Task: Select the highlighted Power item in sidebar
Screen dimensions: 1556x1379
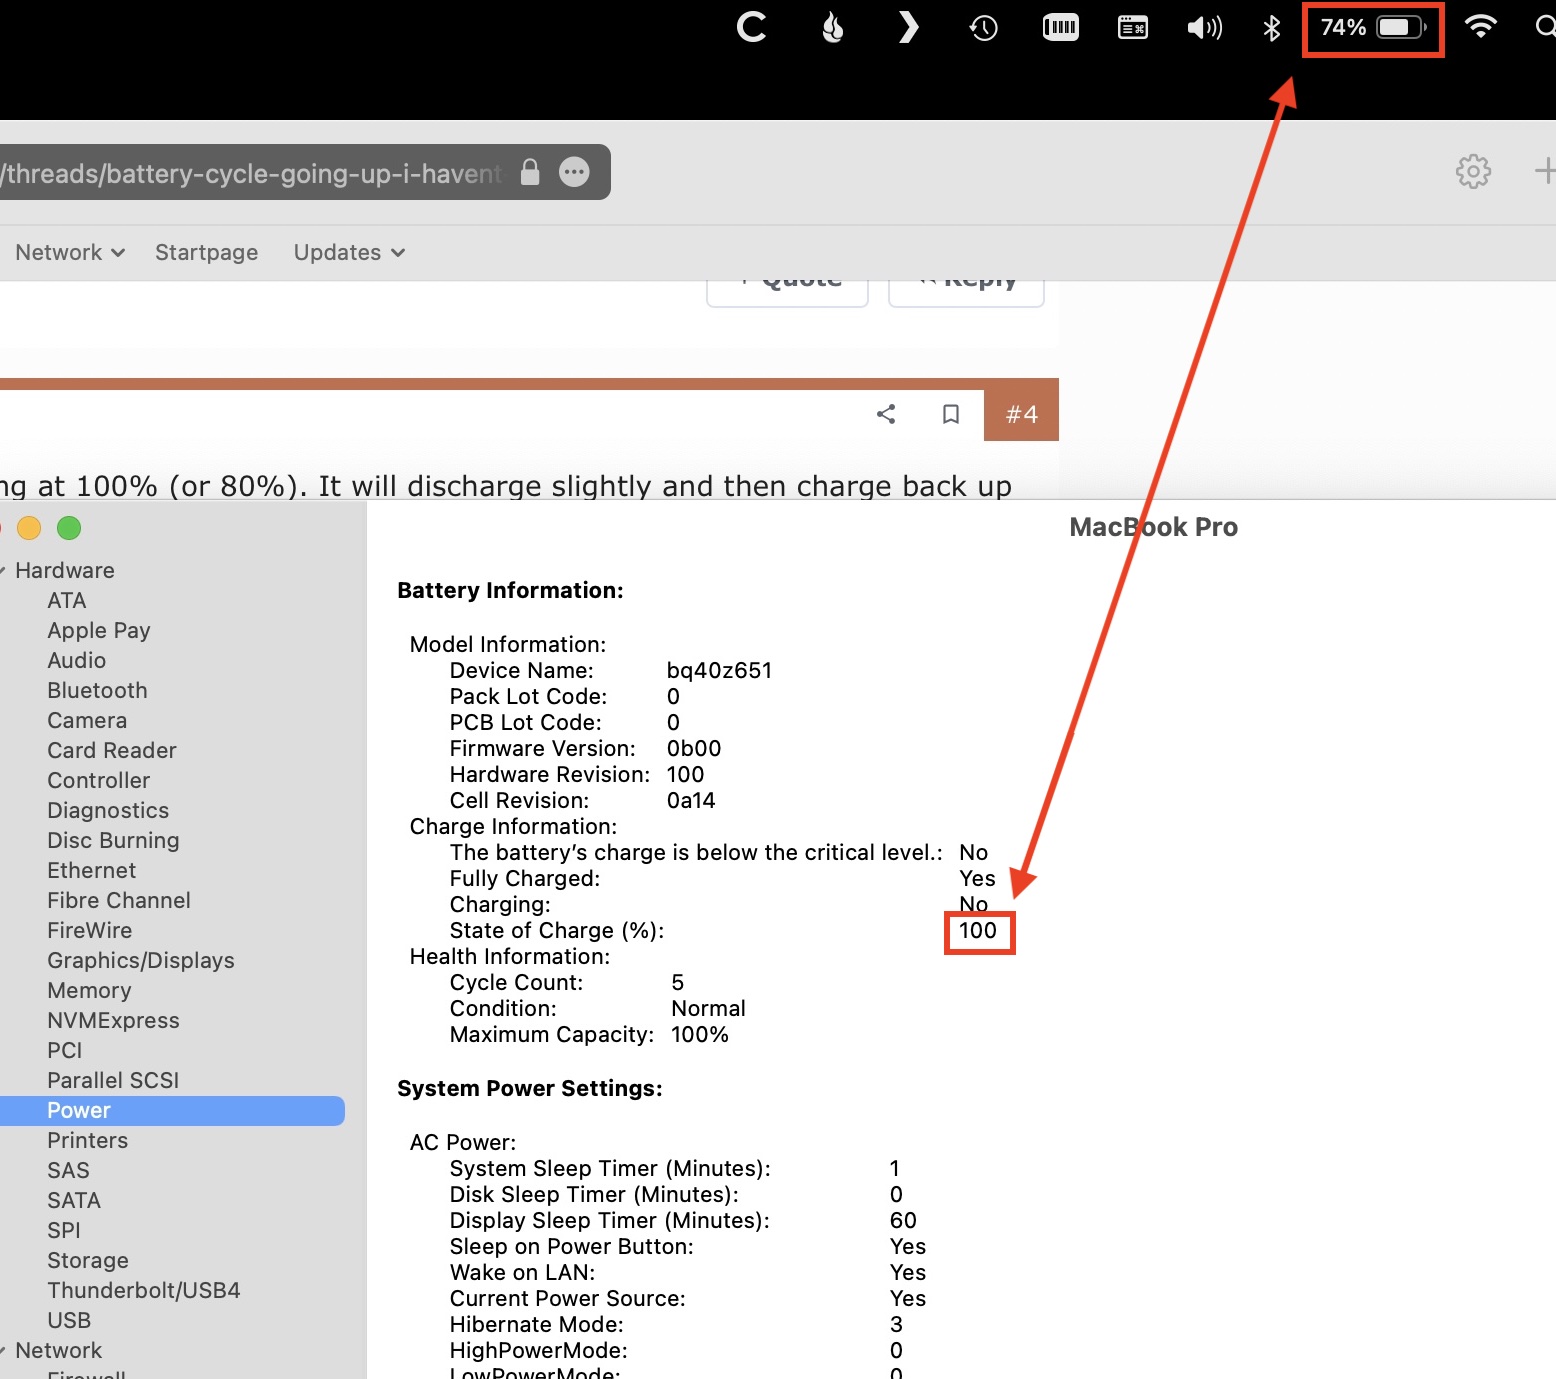Action: click(x=172, y=1110)
